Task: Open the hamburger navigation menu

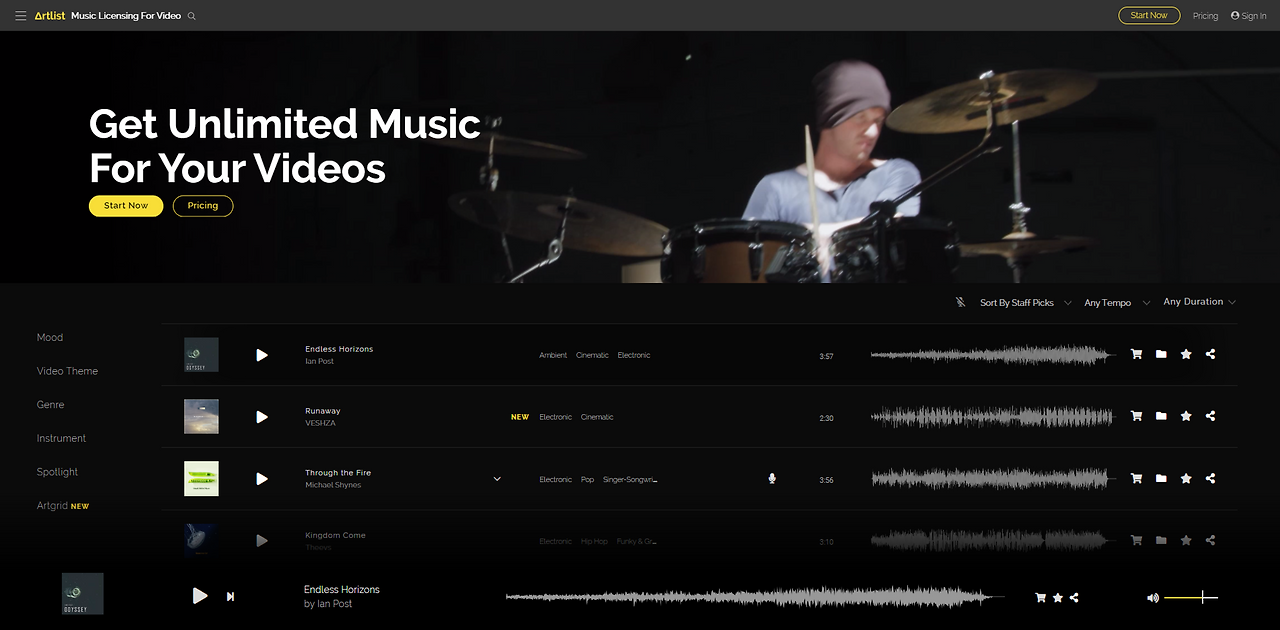Action: 20,15
